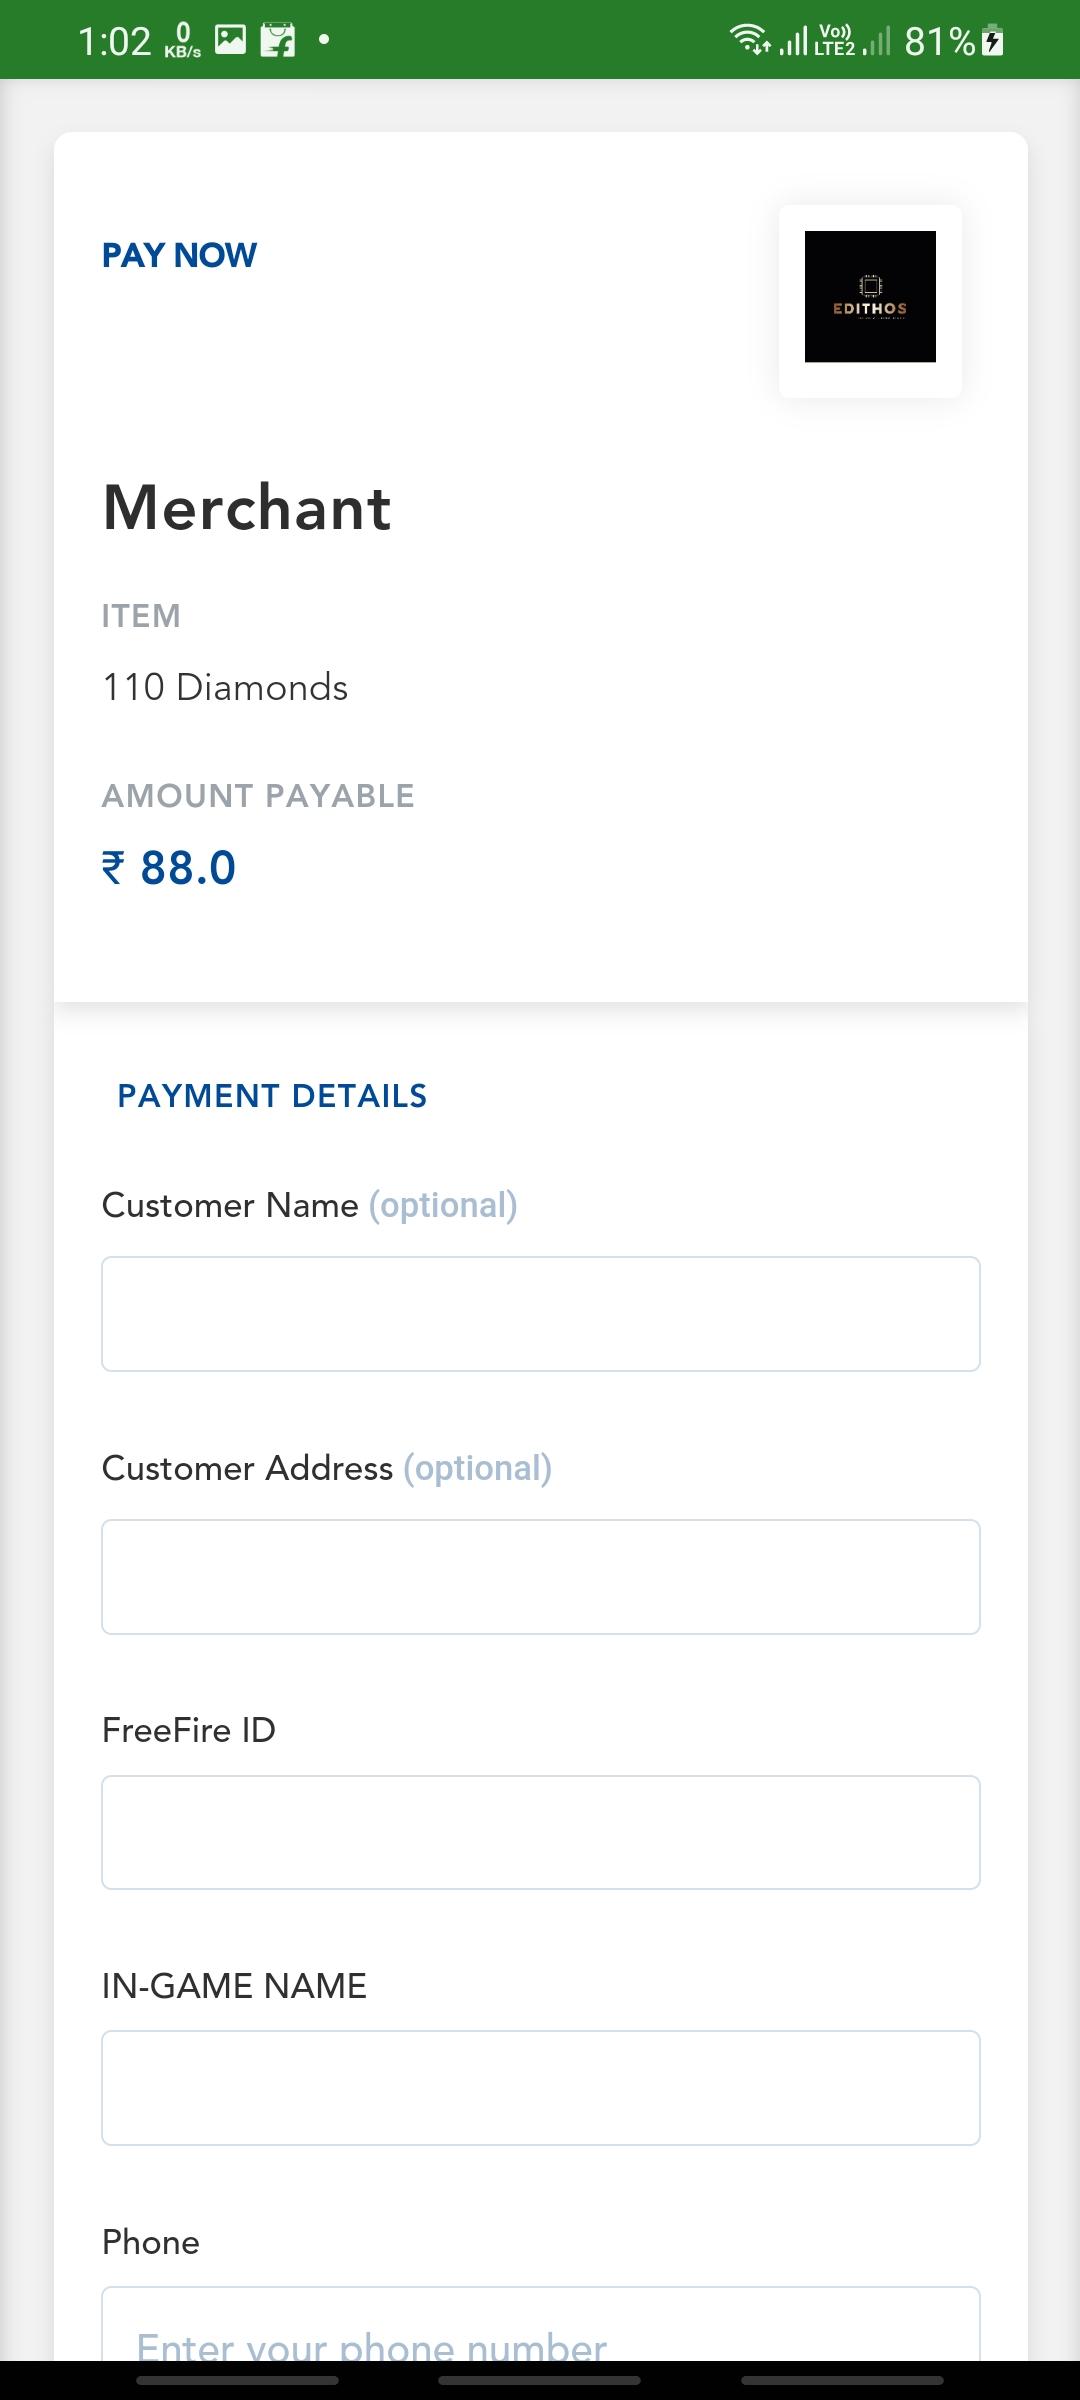Tap the PAYMENT DETAILS section heading
Image resolution: width=1080 pixels, height=2400 pixels.
click(x=272, y=1096)
